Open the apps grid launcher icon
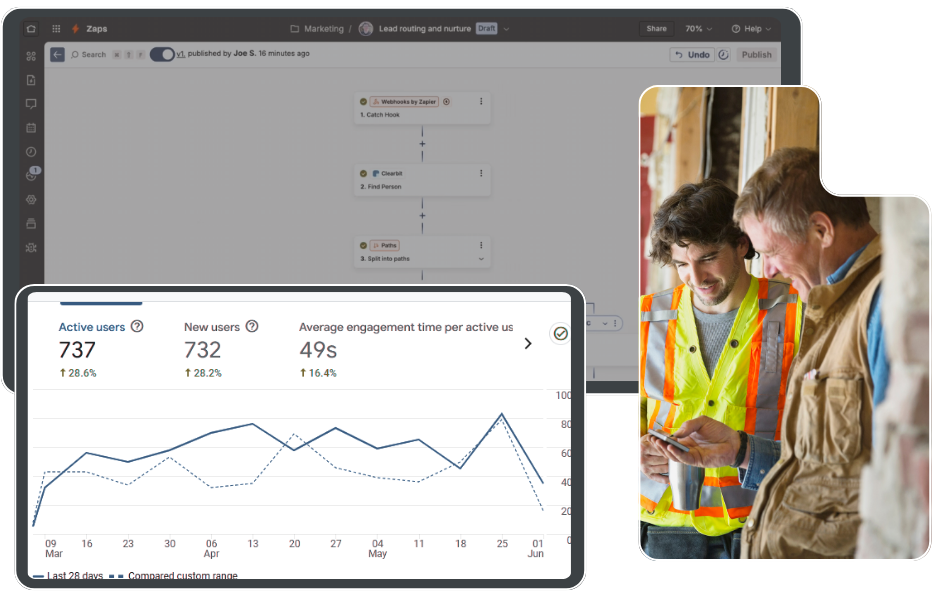The width and height of the screenshot is (936, 592). point(56,29)
